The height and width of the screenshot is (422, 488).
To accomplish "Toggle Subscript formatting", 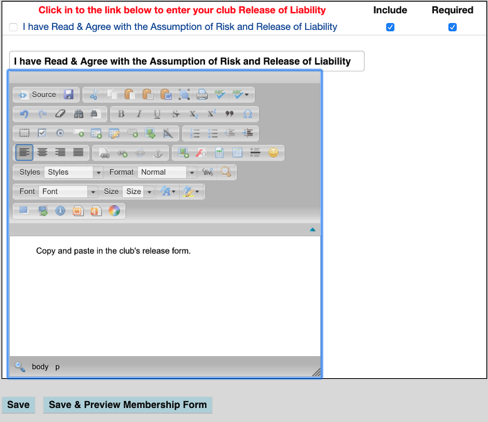I will tap(193, 114).
